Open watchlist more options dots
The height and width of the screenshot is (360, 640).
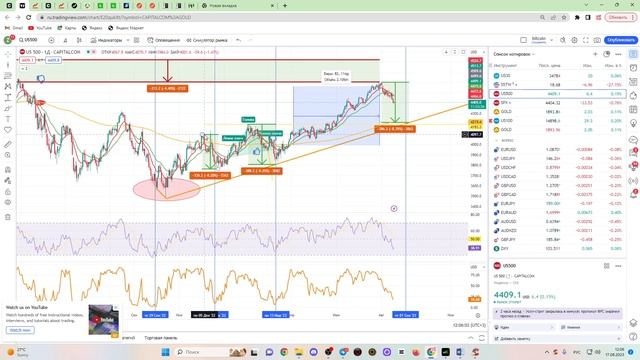click(618, 54)
